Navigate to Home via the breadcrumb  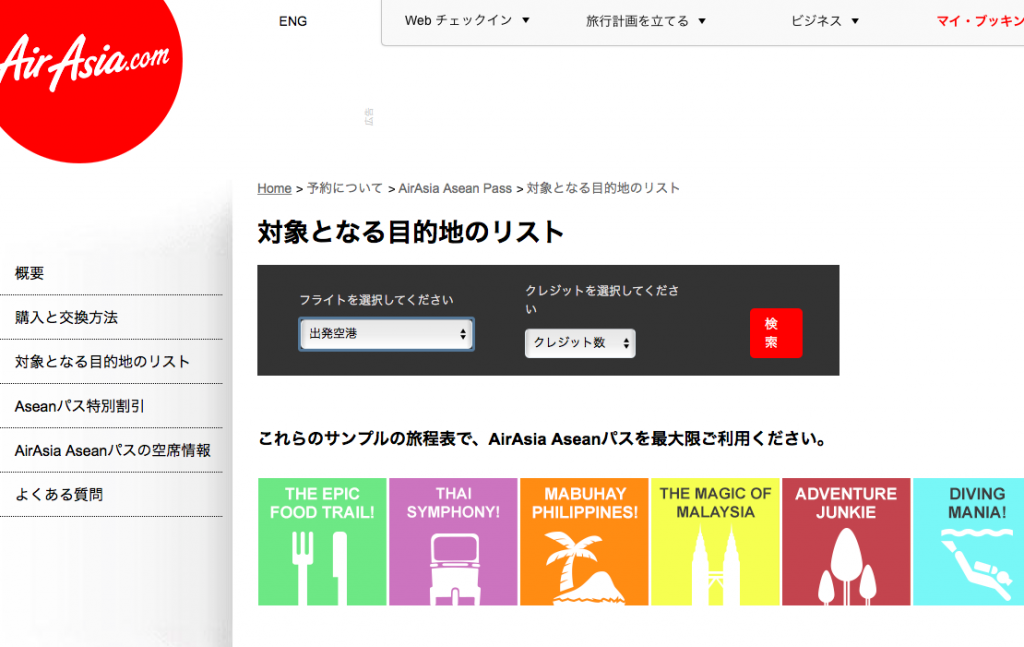273,188
